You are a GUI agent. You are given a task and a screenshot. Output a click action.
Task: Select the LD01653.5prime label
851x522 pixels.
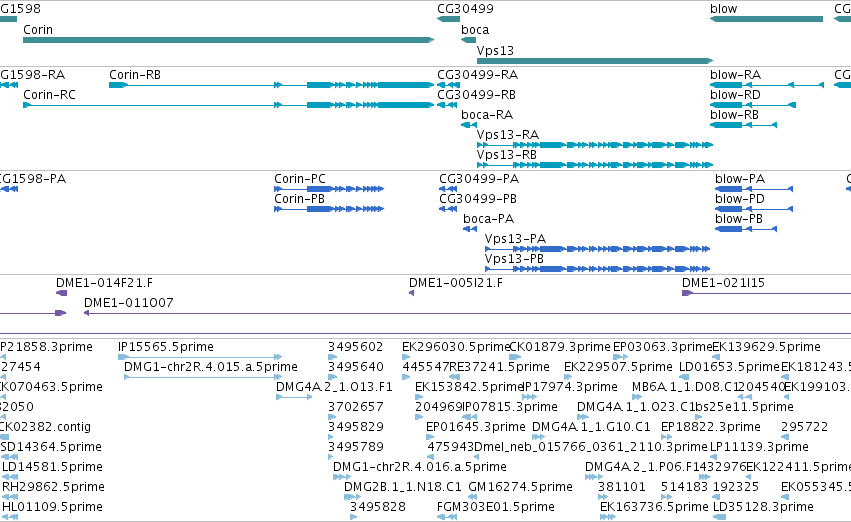point(729,367)
